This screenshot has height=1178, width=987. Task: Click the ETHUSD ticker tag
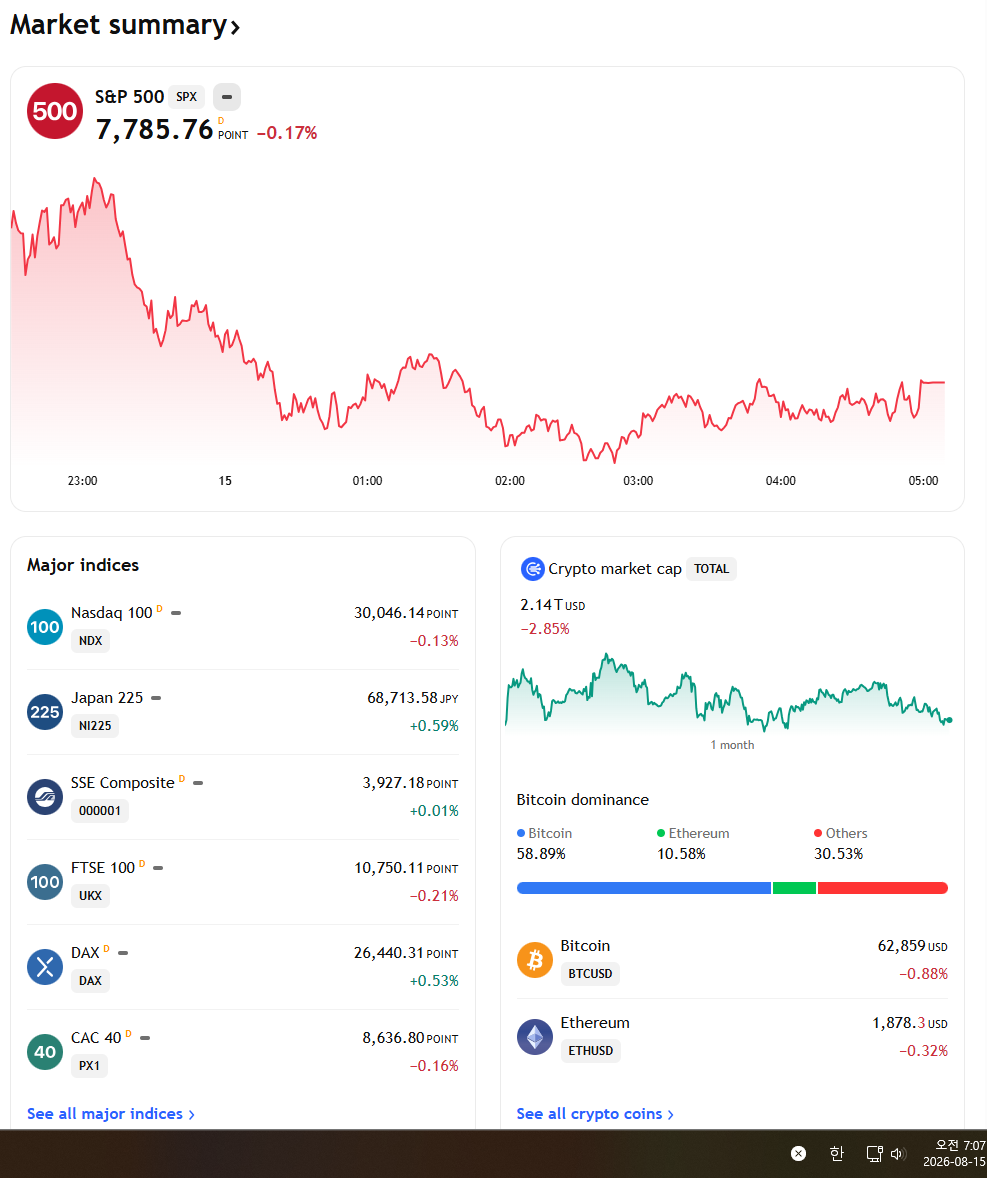tap(590, 1051)
